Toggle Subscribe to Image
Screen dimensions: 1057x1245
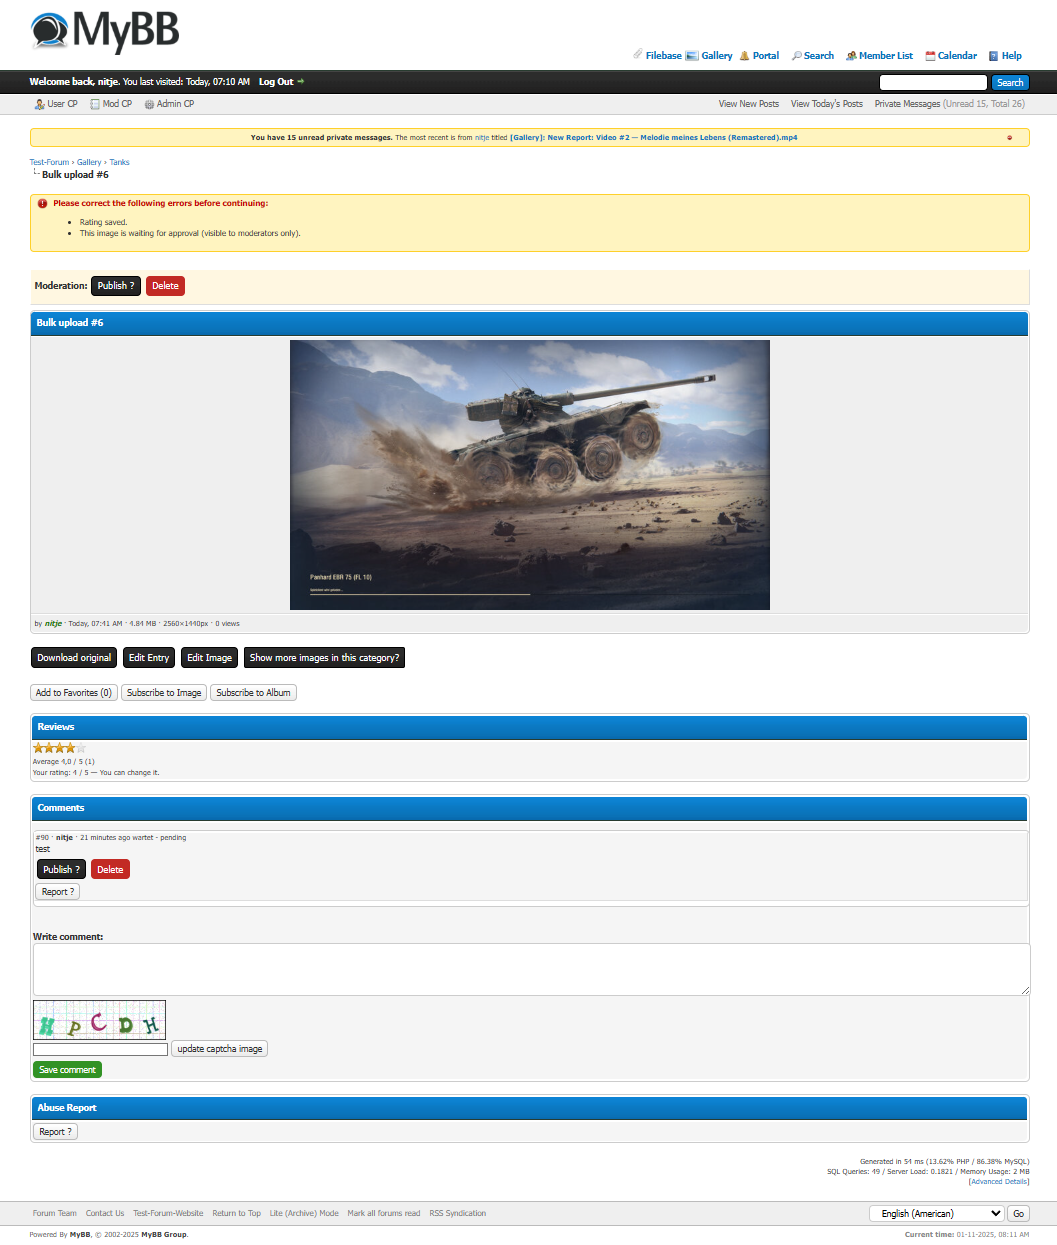164,693
